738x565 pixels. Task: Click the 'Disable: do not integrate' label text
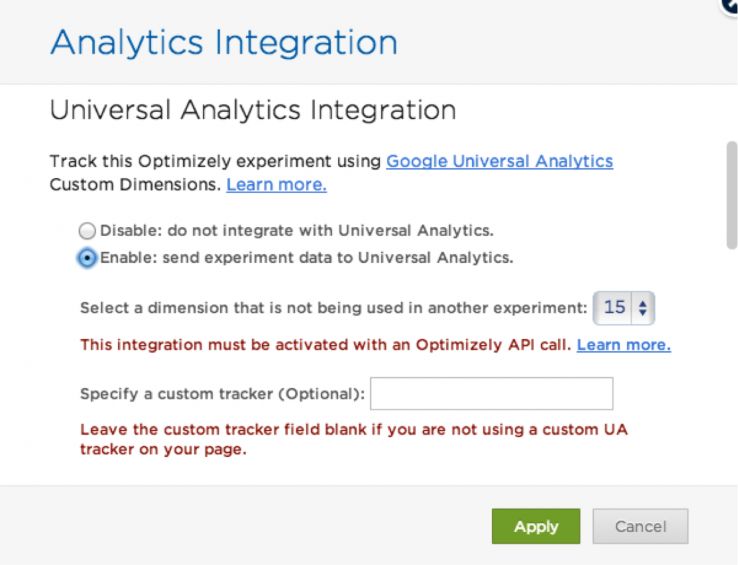click(x=296, y=228)
